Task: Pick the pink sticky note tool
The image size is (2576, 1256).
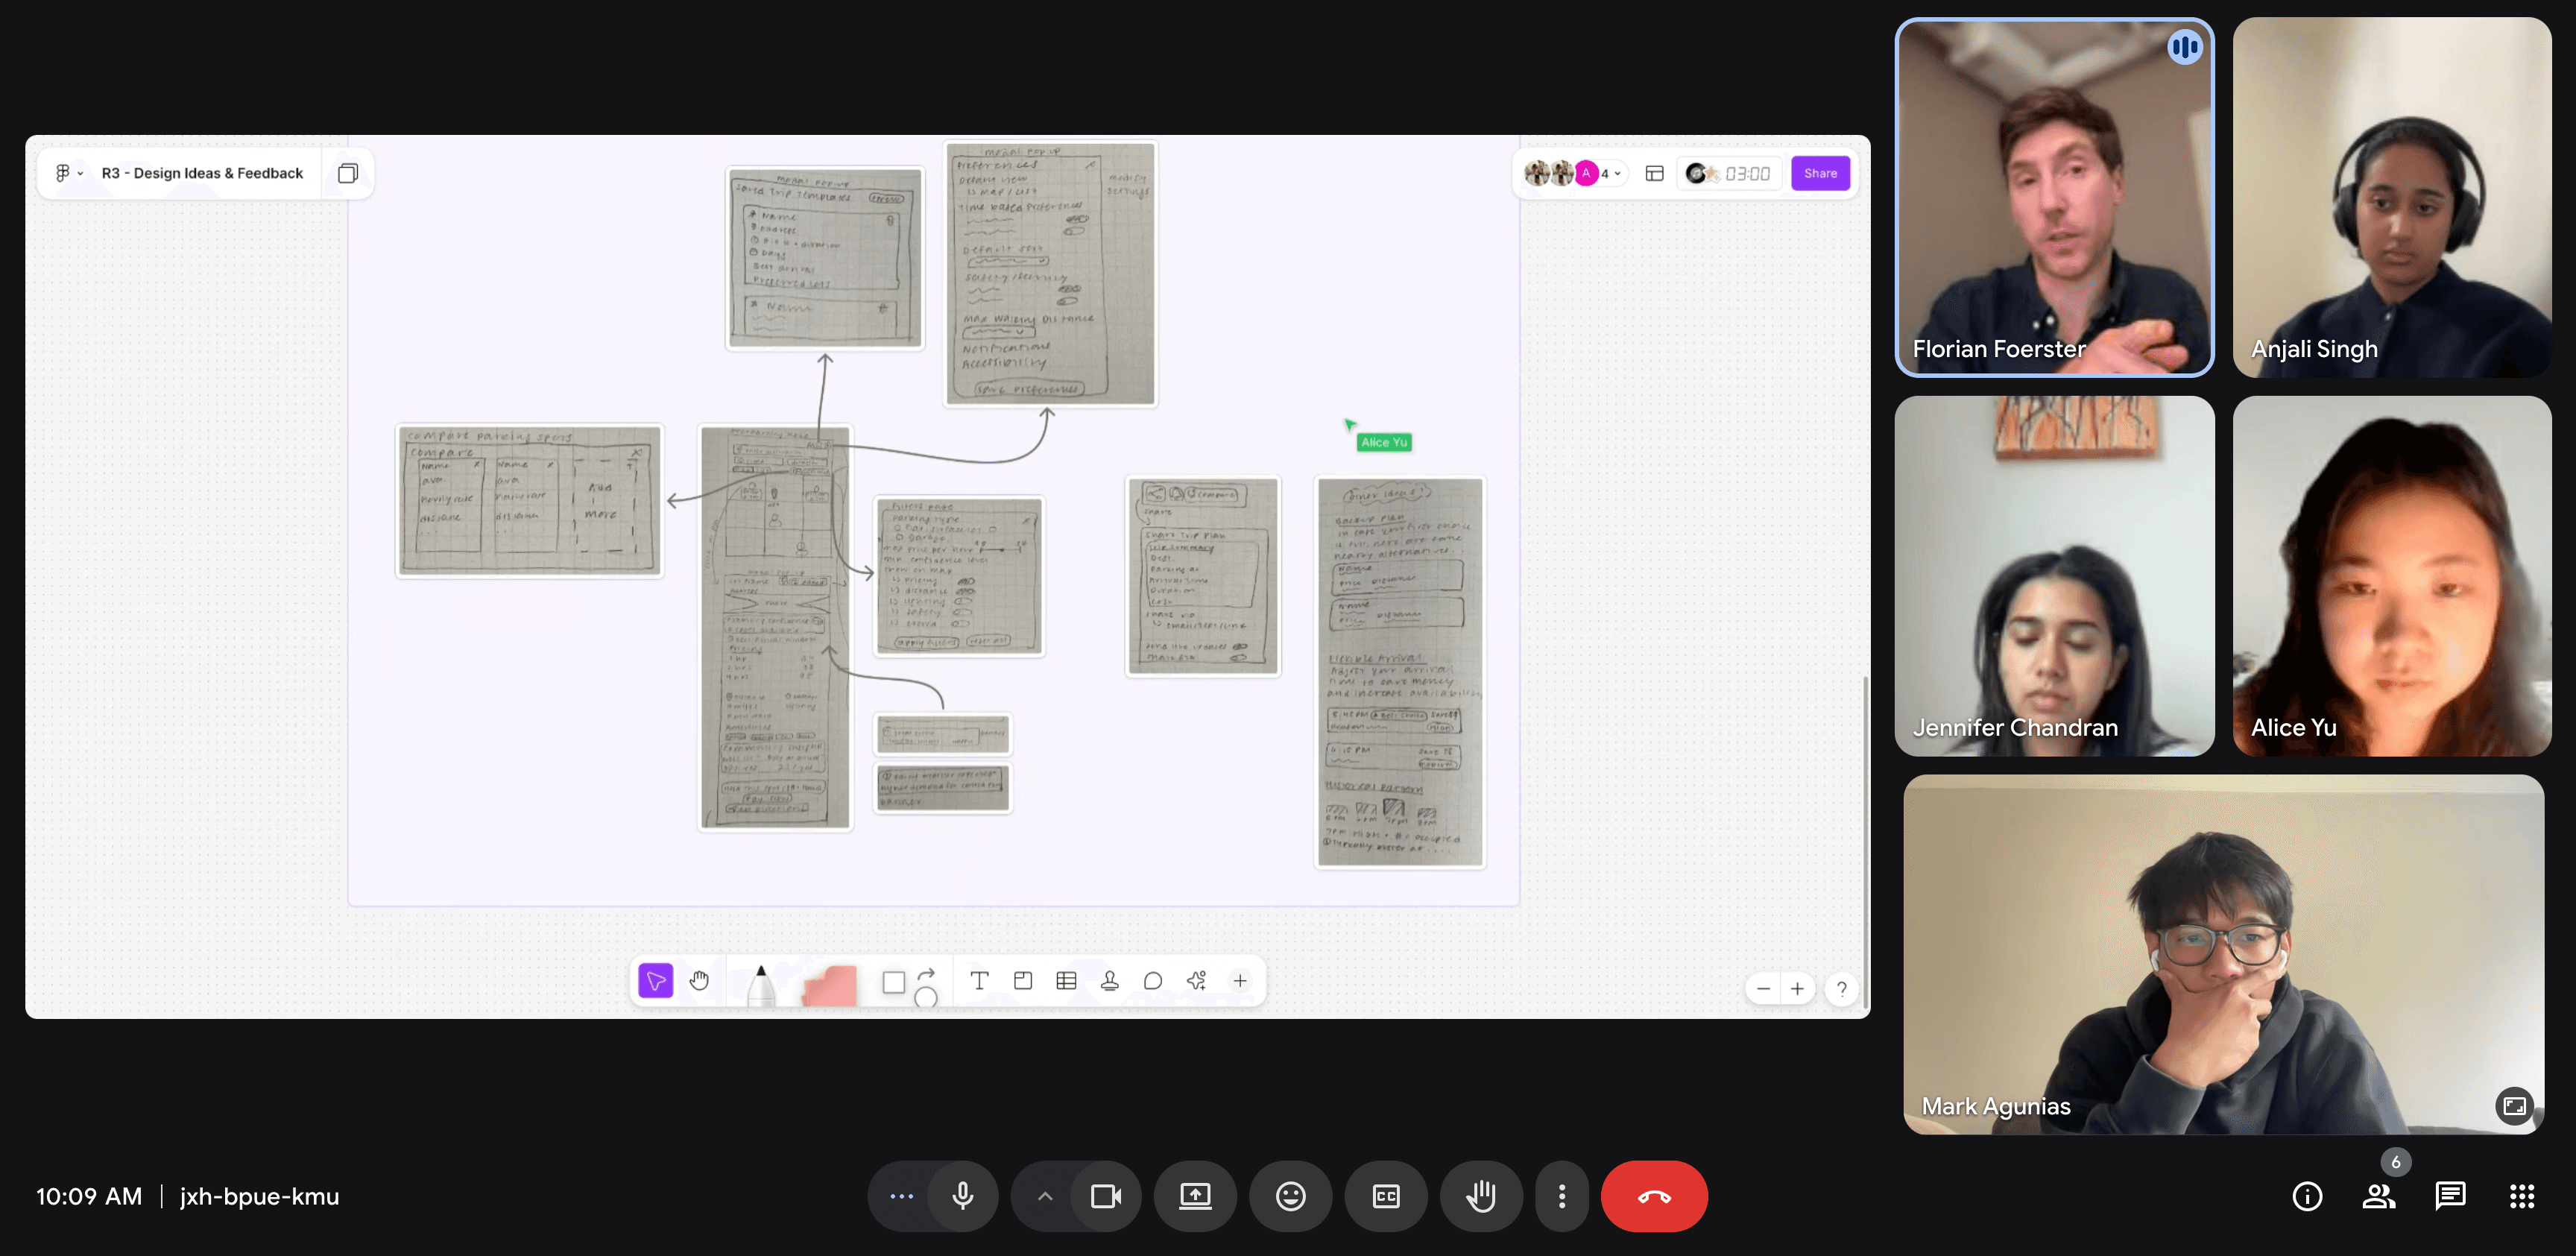Action: click(x=830, y=984)
